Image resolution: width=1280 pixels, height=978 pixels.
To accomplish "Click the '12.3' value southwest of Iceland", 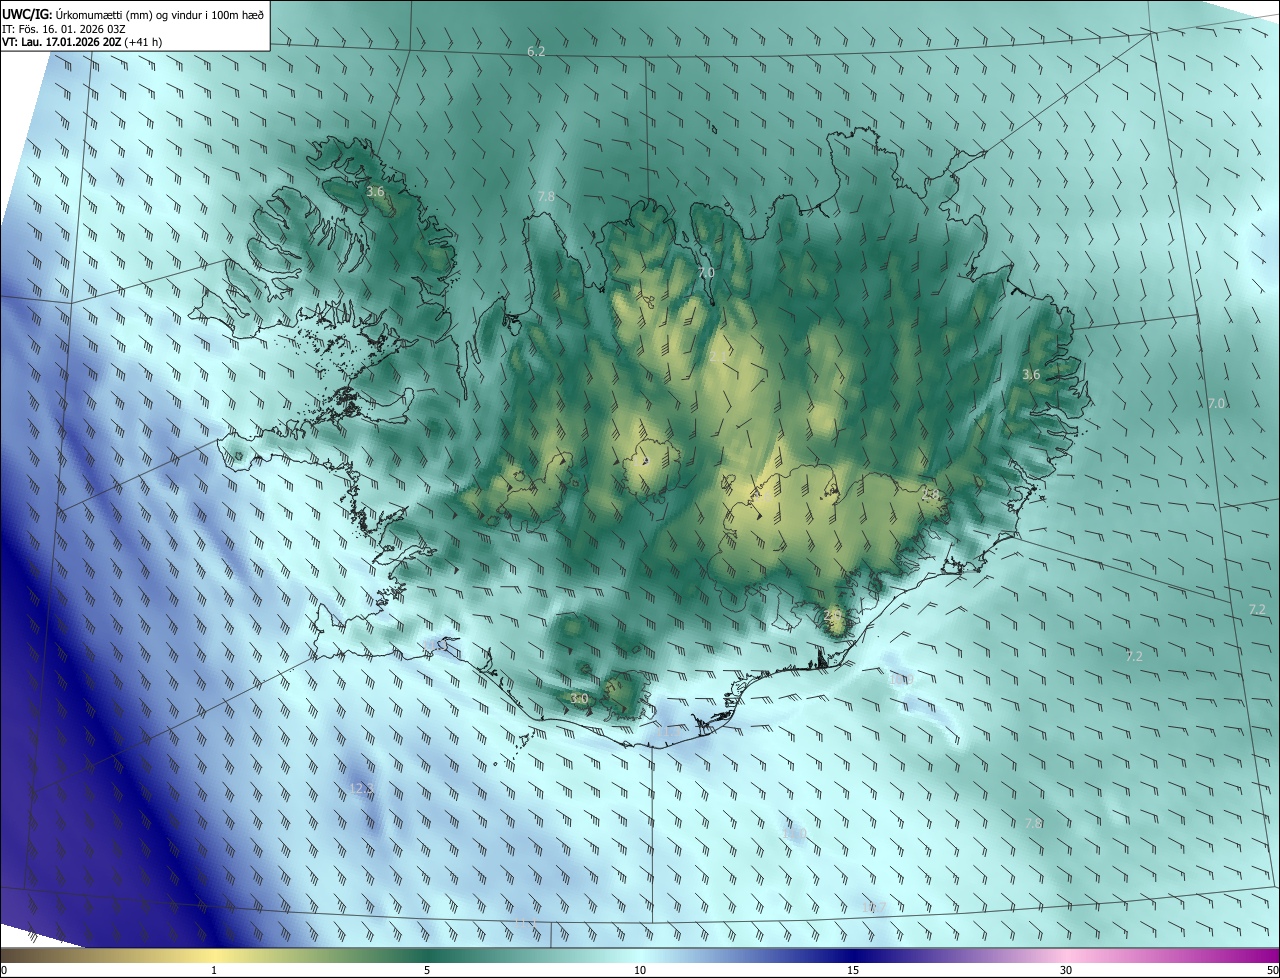I will point(362,789).
